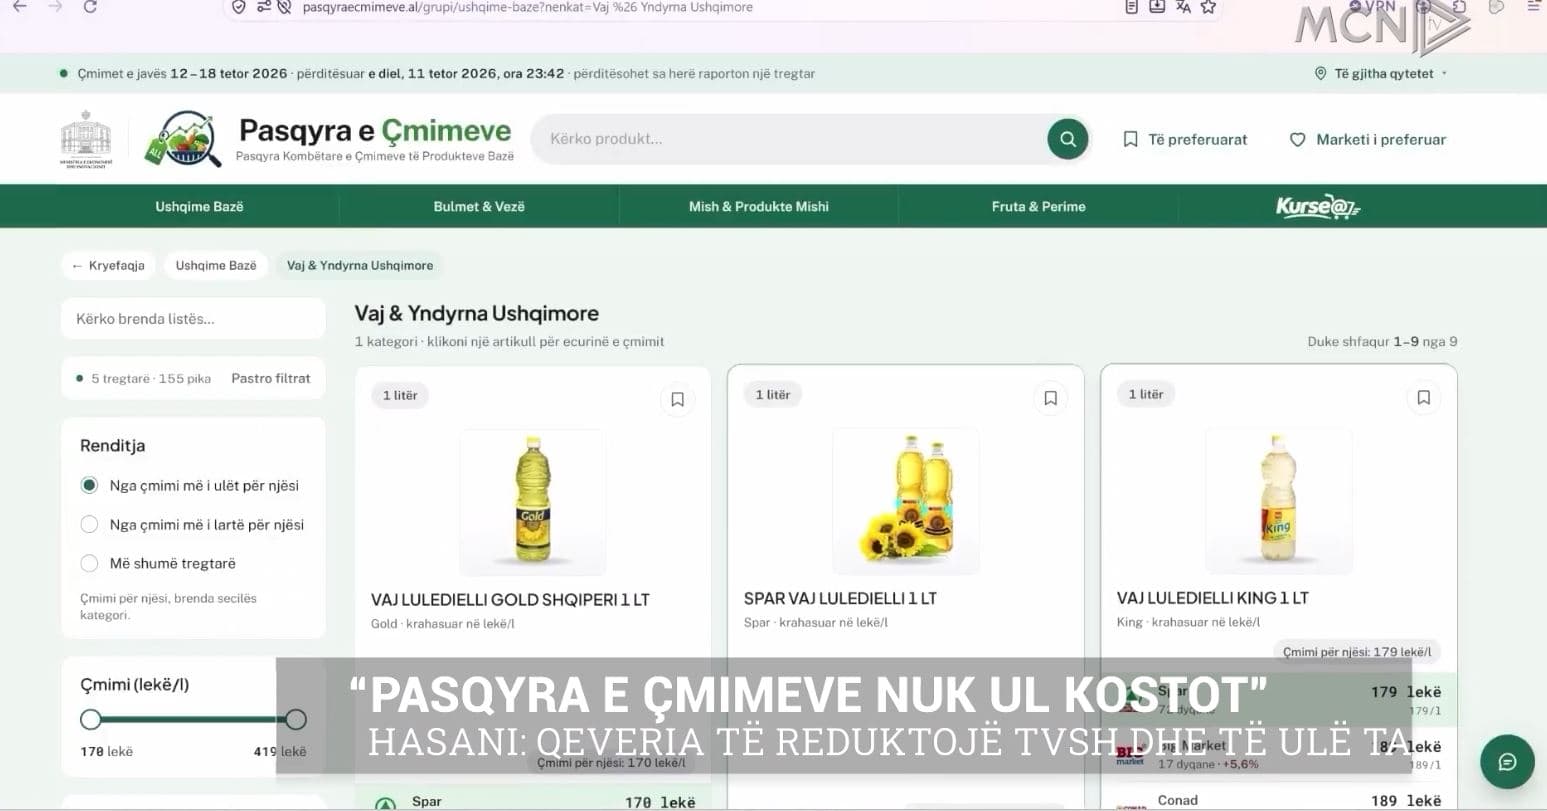
Task: Open reader view icon in the address bar
Action: coord(1131,7)
